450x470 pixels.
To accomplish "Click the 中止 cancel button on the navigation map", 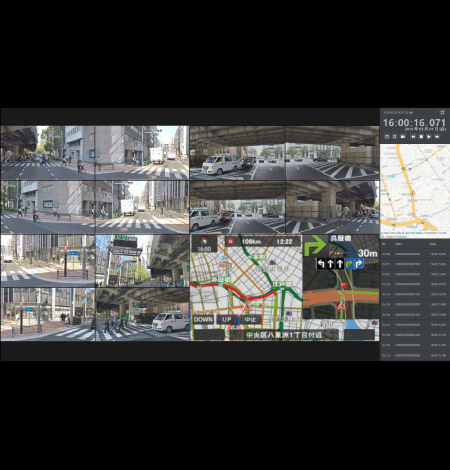I will coord(250,319).
